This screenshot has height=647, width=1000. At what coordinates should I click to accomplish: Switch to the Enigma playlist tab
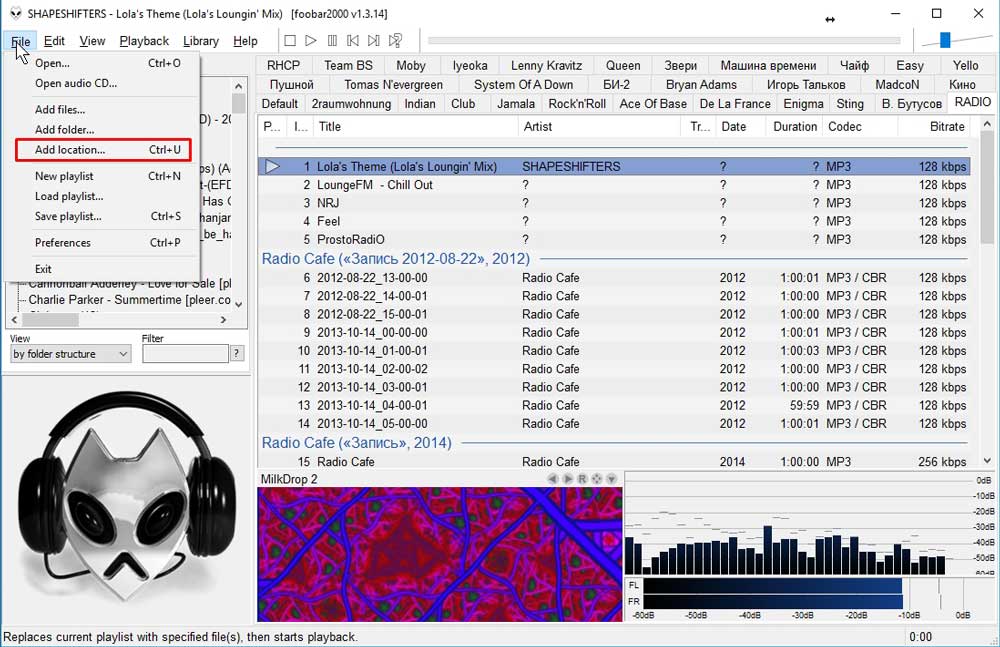[x=803, y=103]
